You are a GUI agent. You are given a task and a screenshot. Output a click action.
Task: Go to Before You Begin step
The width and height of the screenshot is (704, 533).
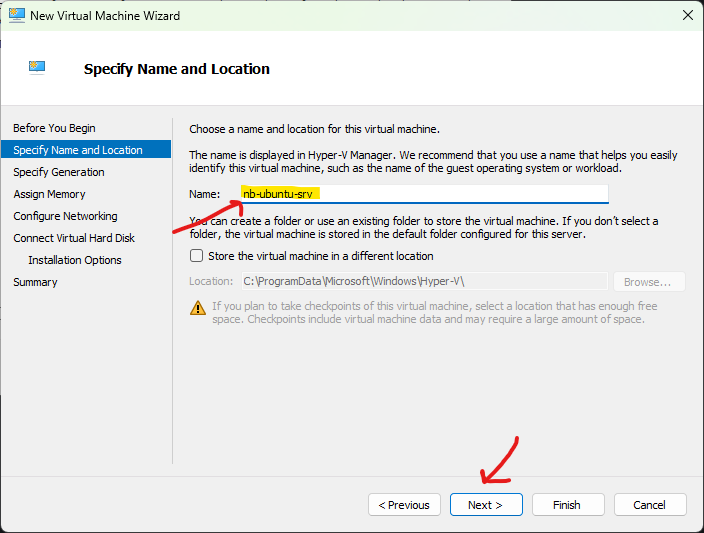tap(54, 128)
